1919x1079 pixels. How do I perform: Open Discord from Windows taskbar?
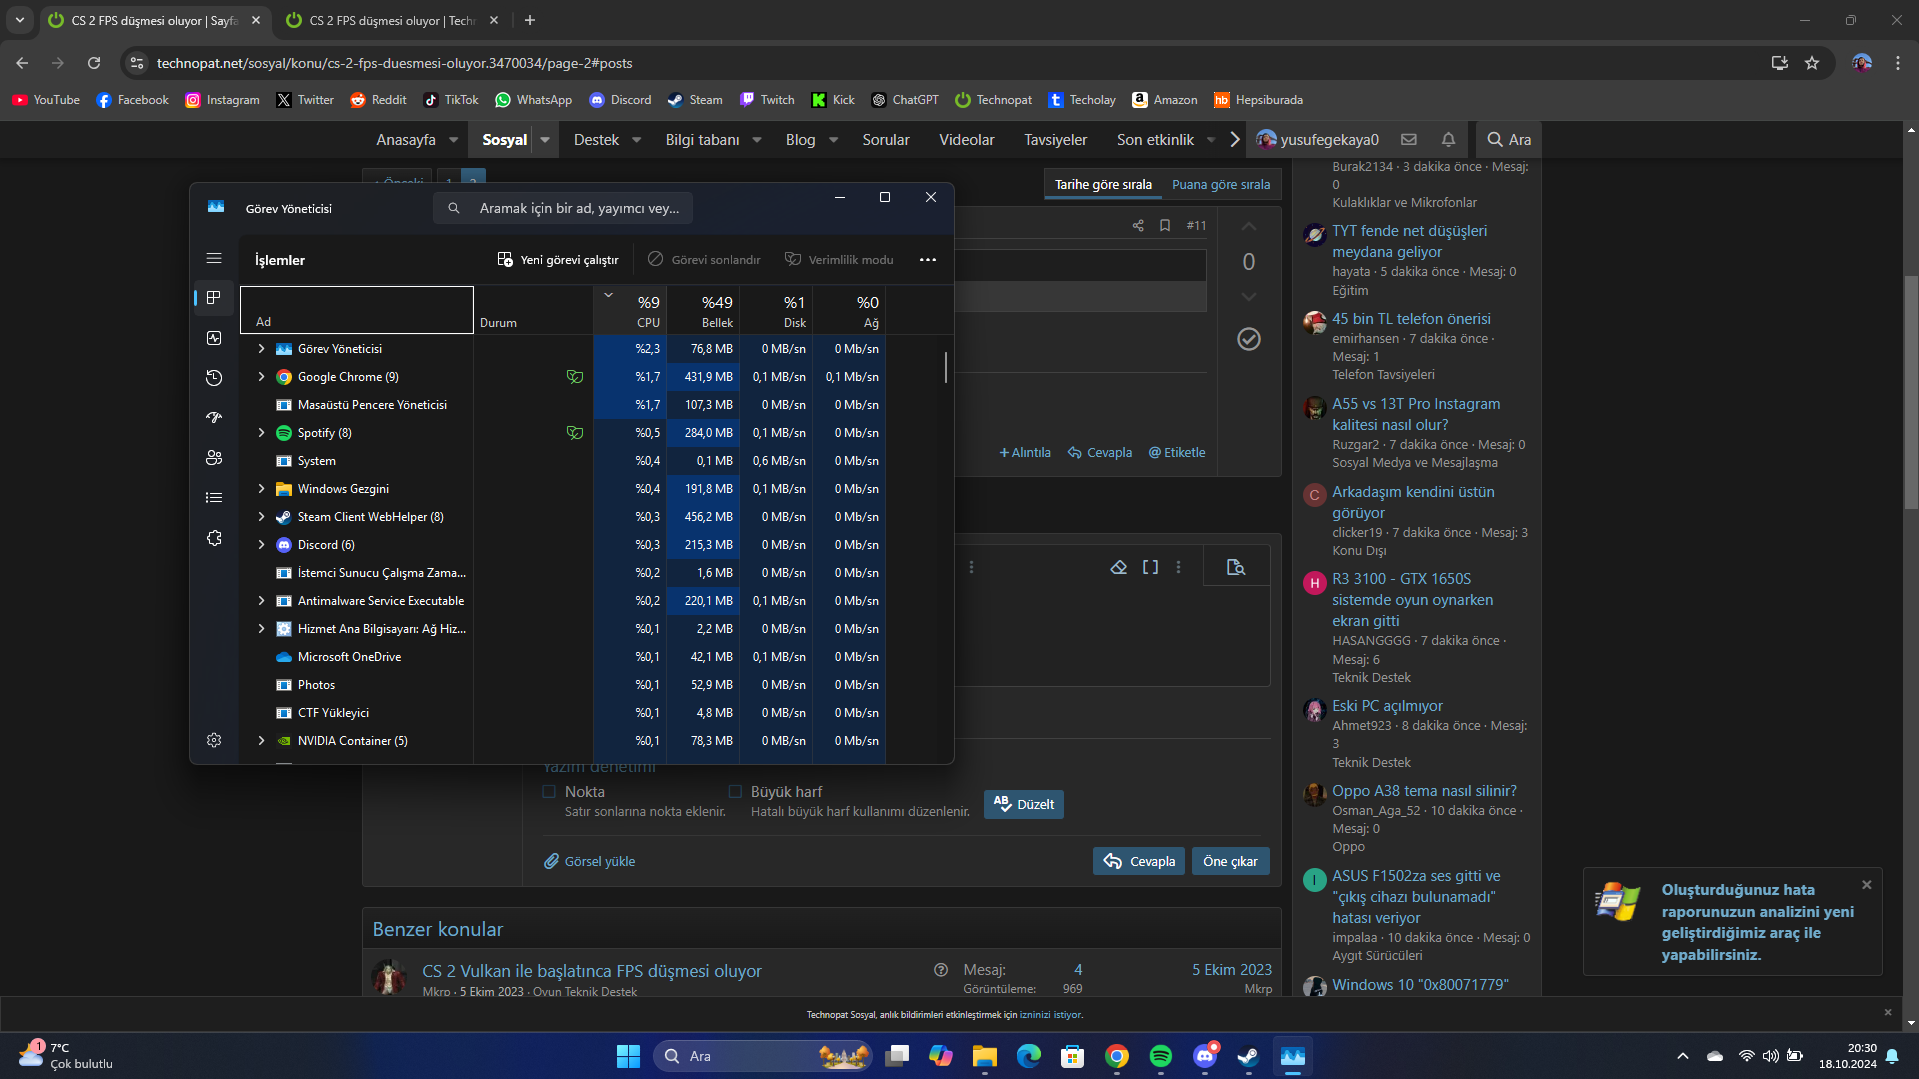click(1205, 1056)
